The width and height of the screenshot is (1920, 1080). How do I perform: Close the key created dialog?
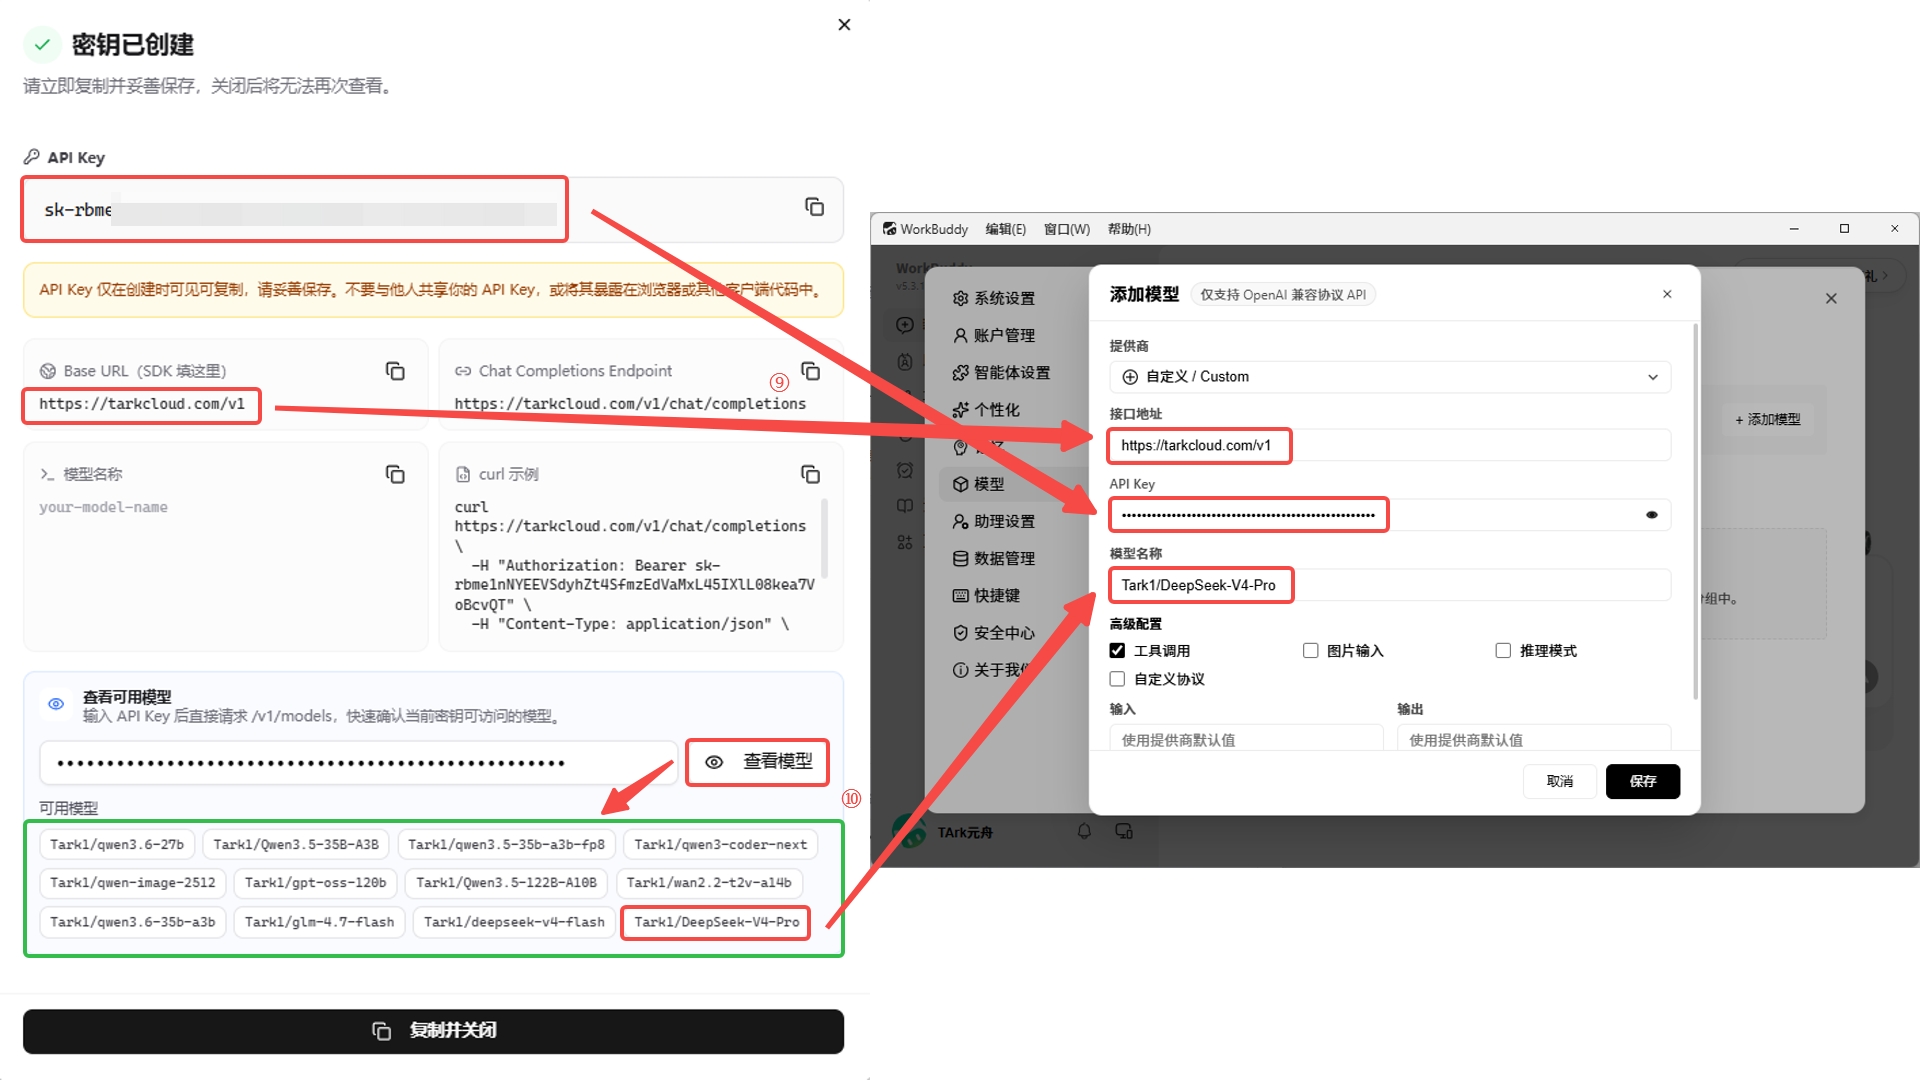844,25
